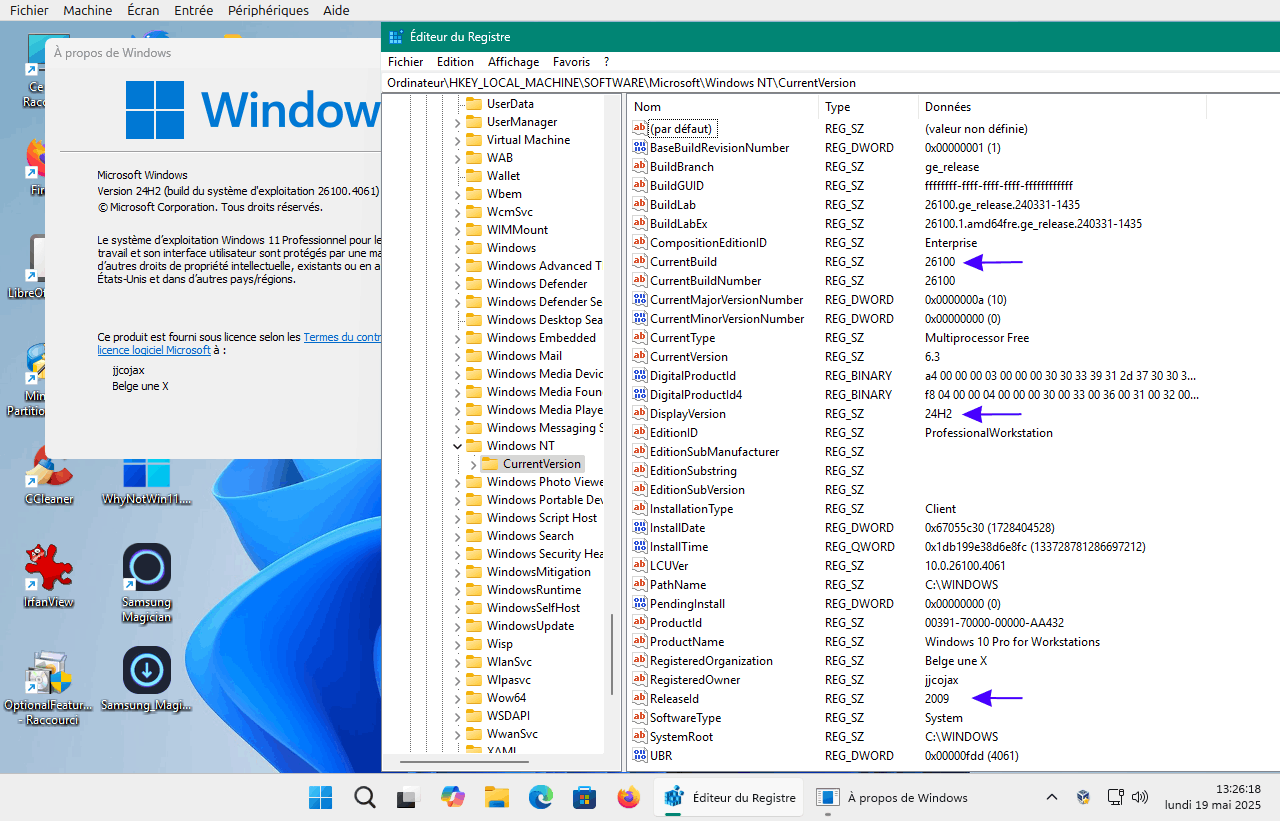Screen dimensions: 1280x821
Task: Collapse the Windows NT registry key
Action: pos(458,446)
